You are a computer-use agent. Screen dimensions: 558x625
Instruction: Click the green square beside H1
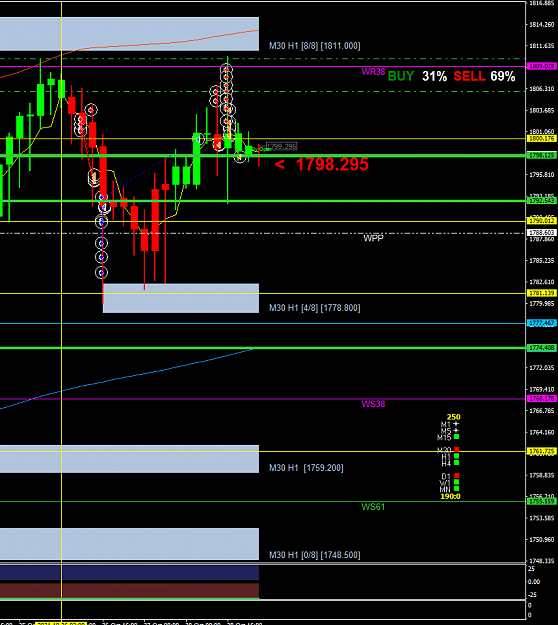456,456
